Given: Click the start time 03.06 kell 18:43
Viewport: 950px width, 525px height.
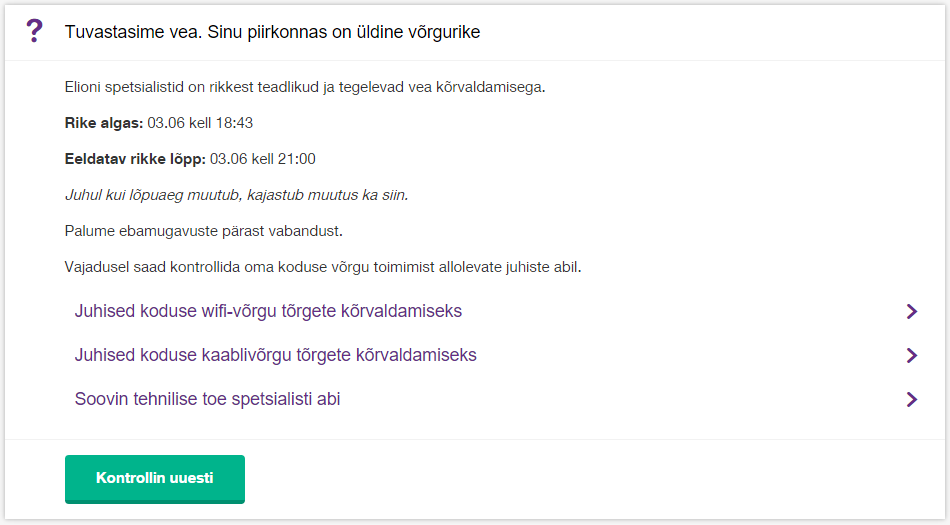Looking at the screenshot, I should point(200,123).
